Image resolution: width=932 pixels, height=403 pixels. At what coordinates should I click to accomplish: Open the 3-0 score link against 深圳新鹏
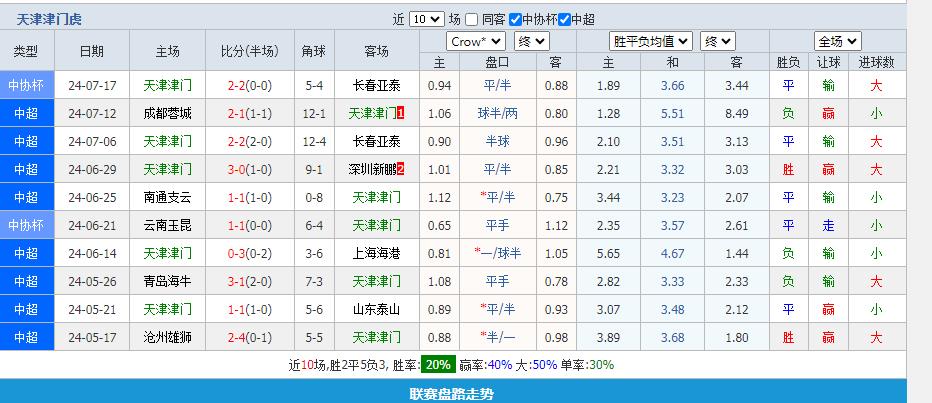pyautogui.click(x=236, y=169)
